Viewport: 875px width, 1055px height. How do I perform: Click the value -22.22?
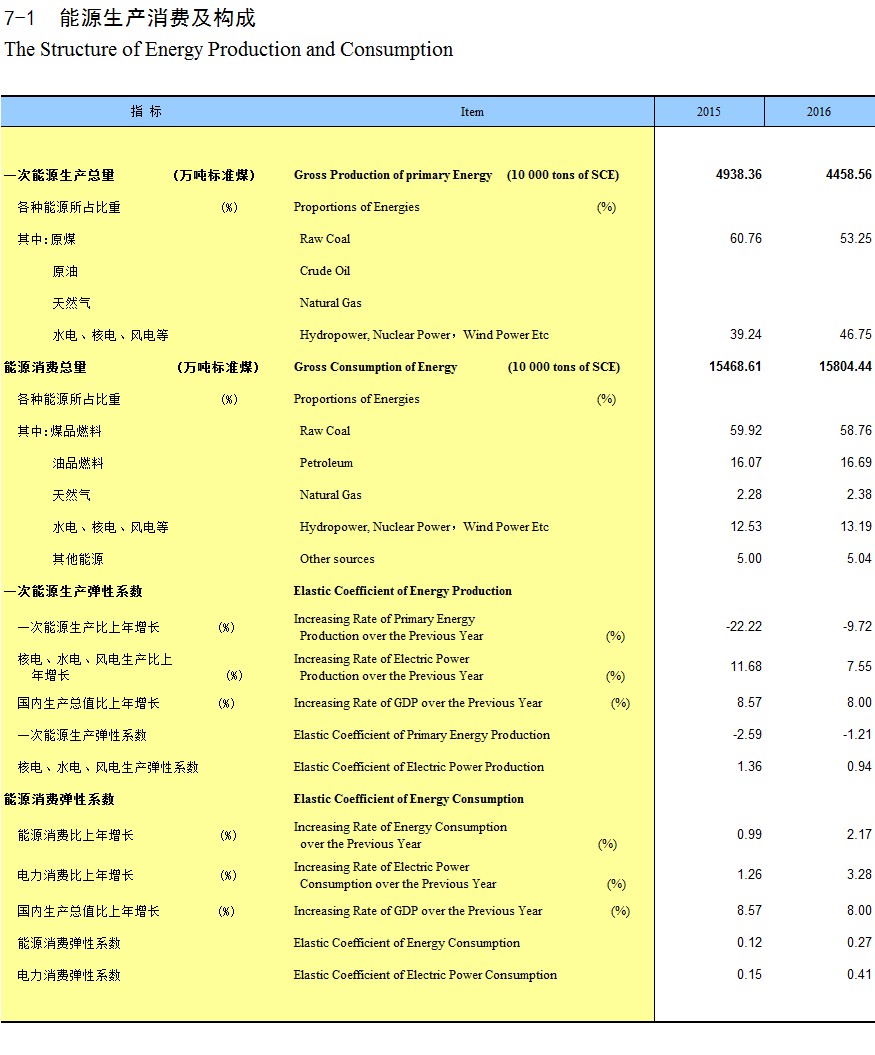pos(744,626)
